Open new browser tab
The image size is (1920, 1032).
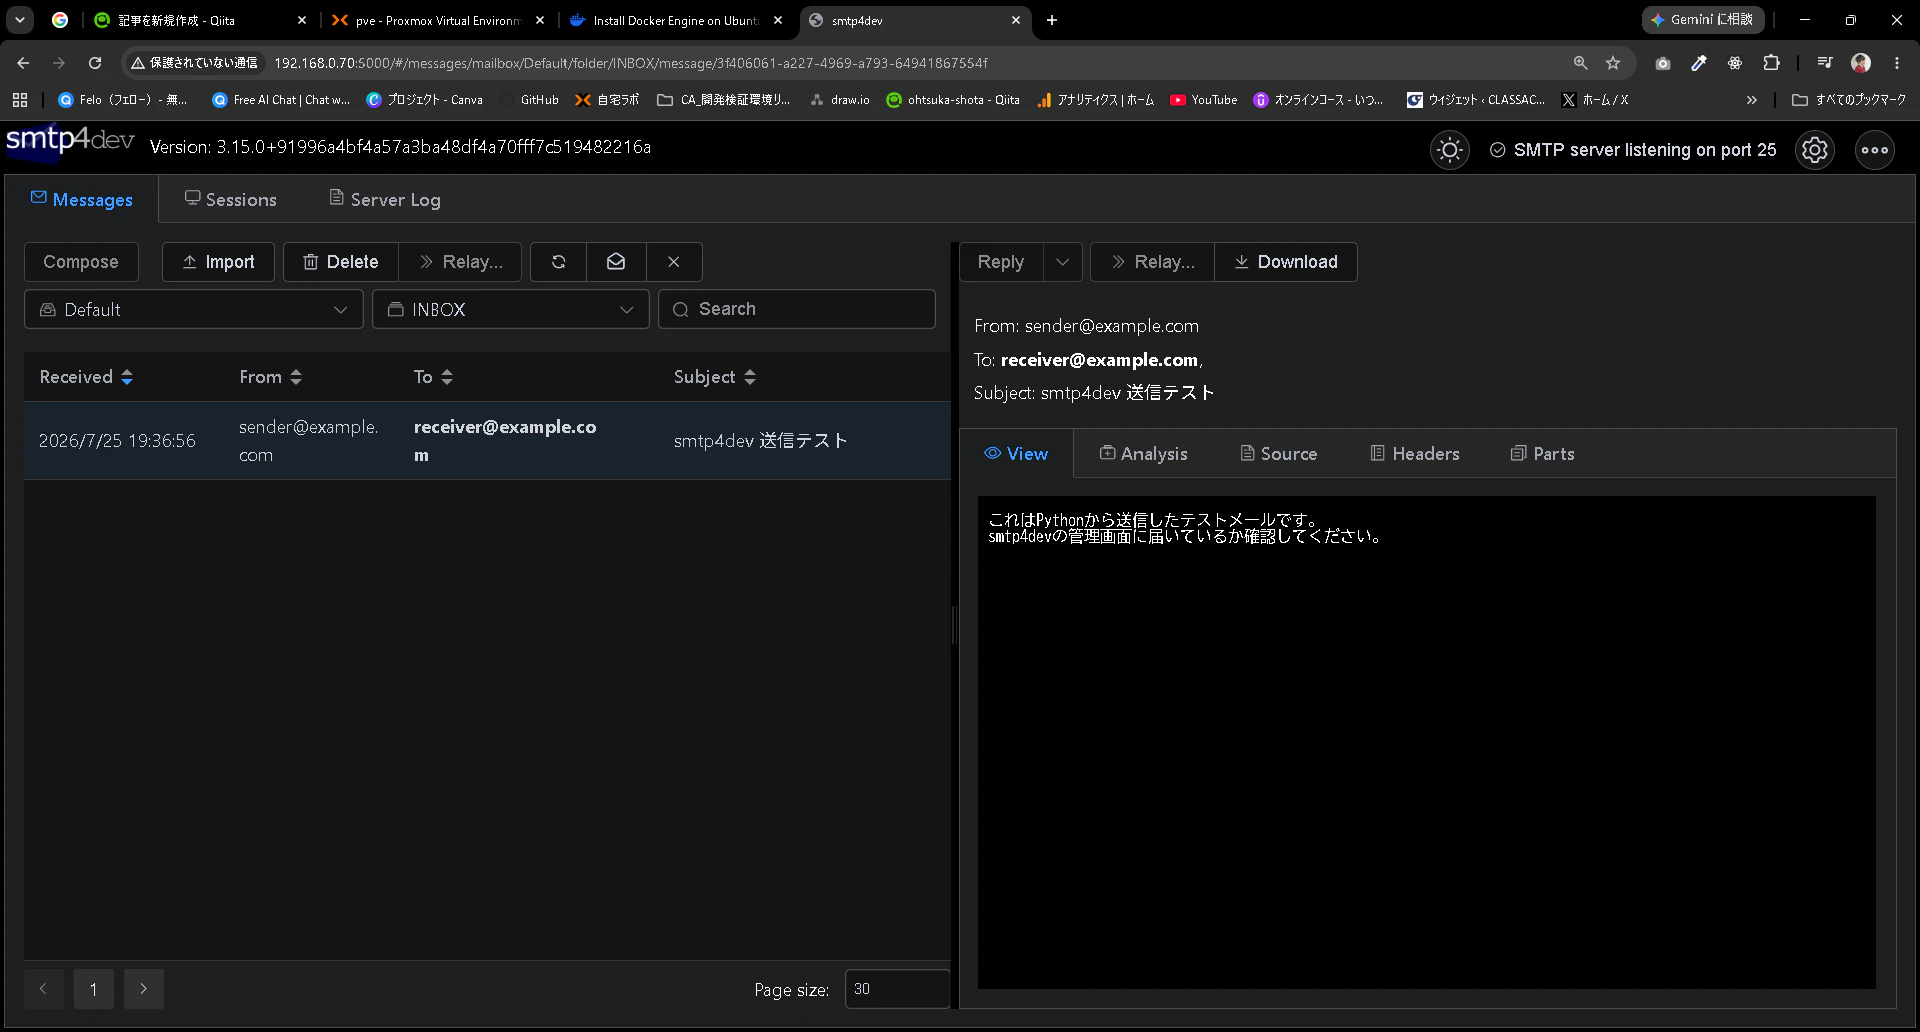1052,20
